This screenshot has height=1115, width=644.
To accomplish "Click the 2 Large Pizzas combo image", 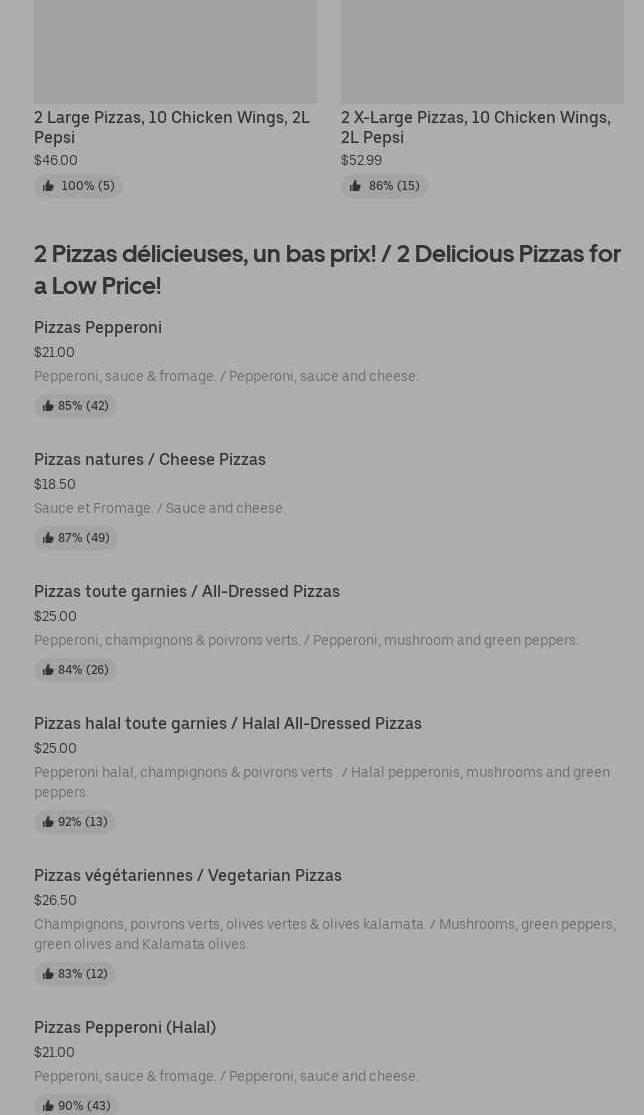I will point(175,50).
